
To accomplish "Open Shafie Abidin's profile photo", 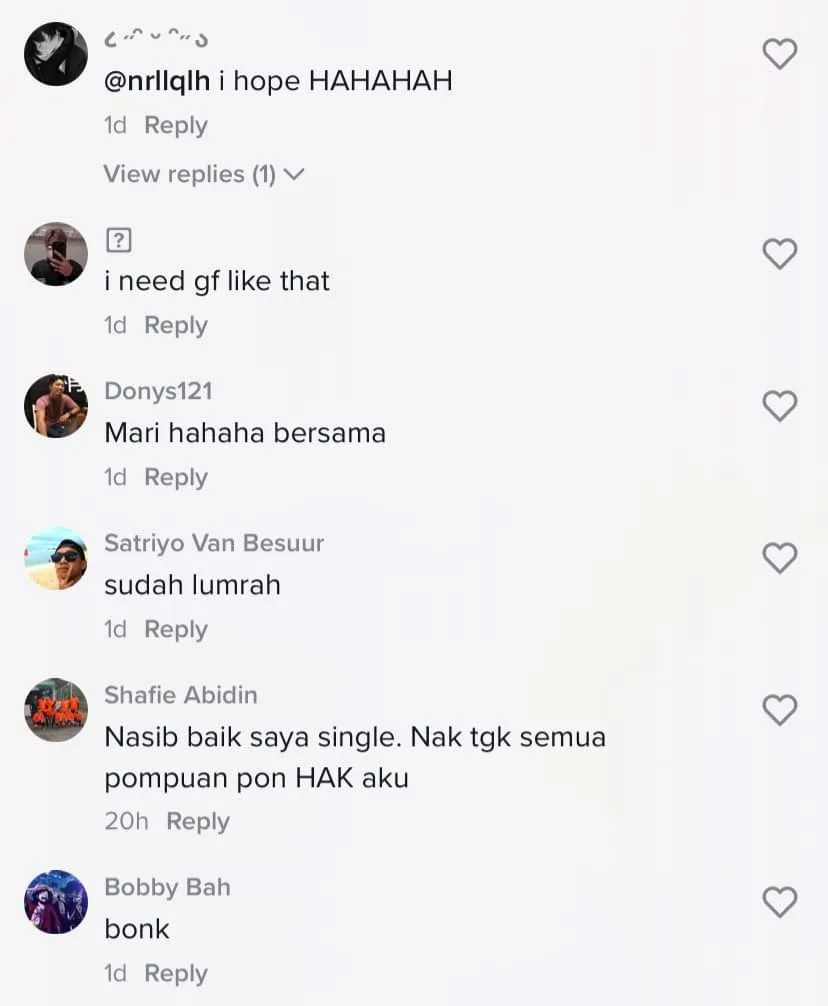I will 56,710.
